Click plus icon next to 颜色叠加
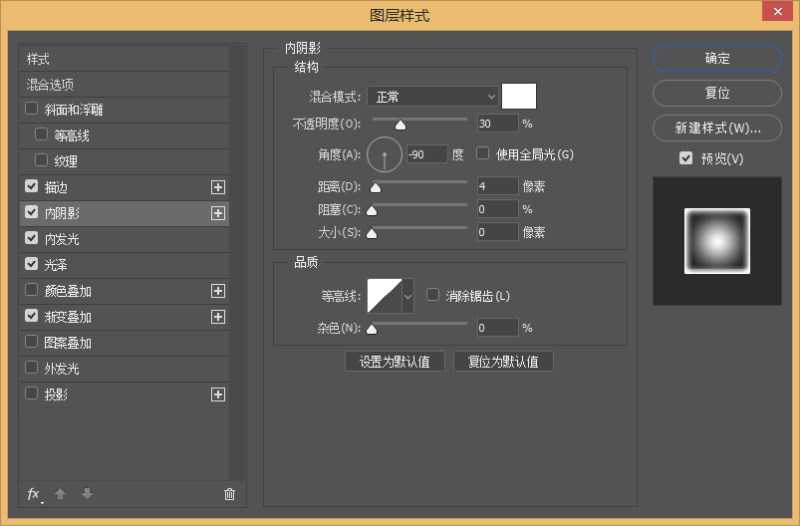 [x=218, y=291]
